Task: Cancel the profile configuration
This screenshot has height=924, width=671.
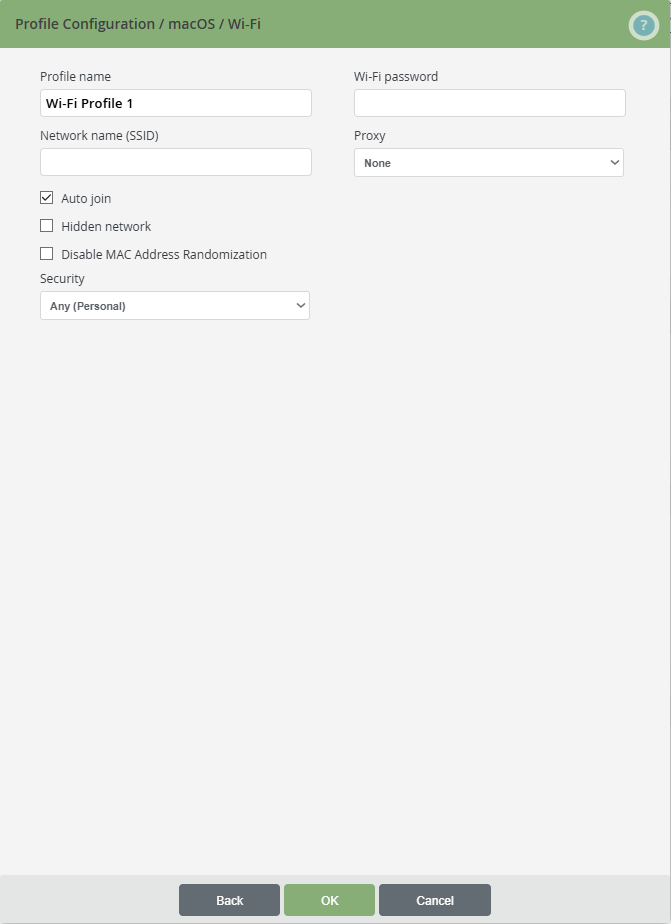Action: 434,899
